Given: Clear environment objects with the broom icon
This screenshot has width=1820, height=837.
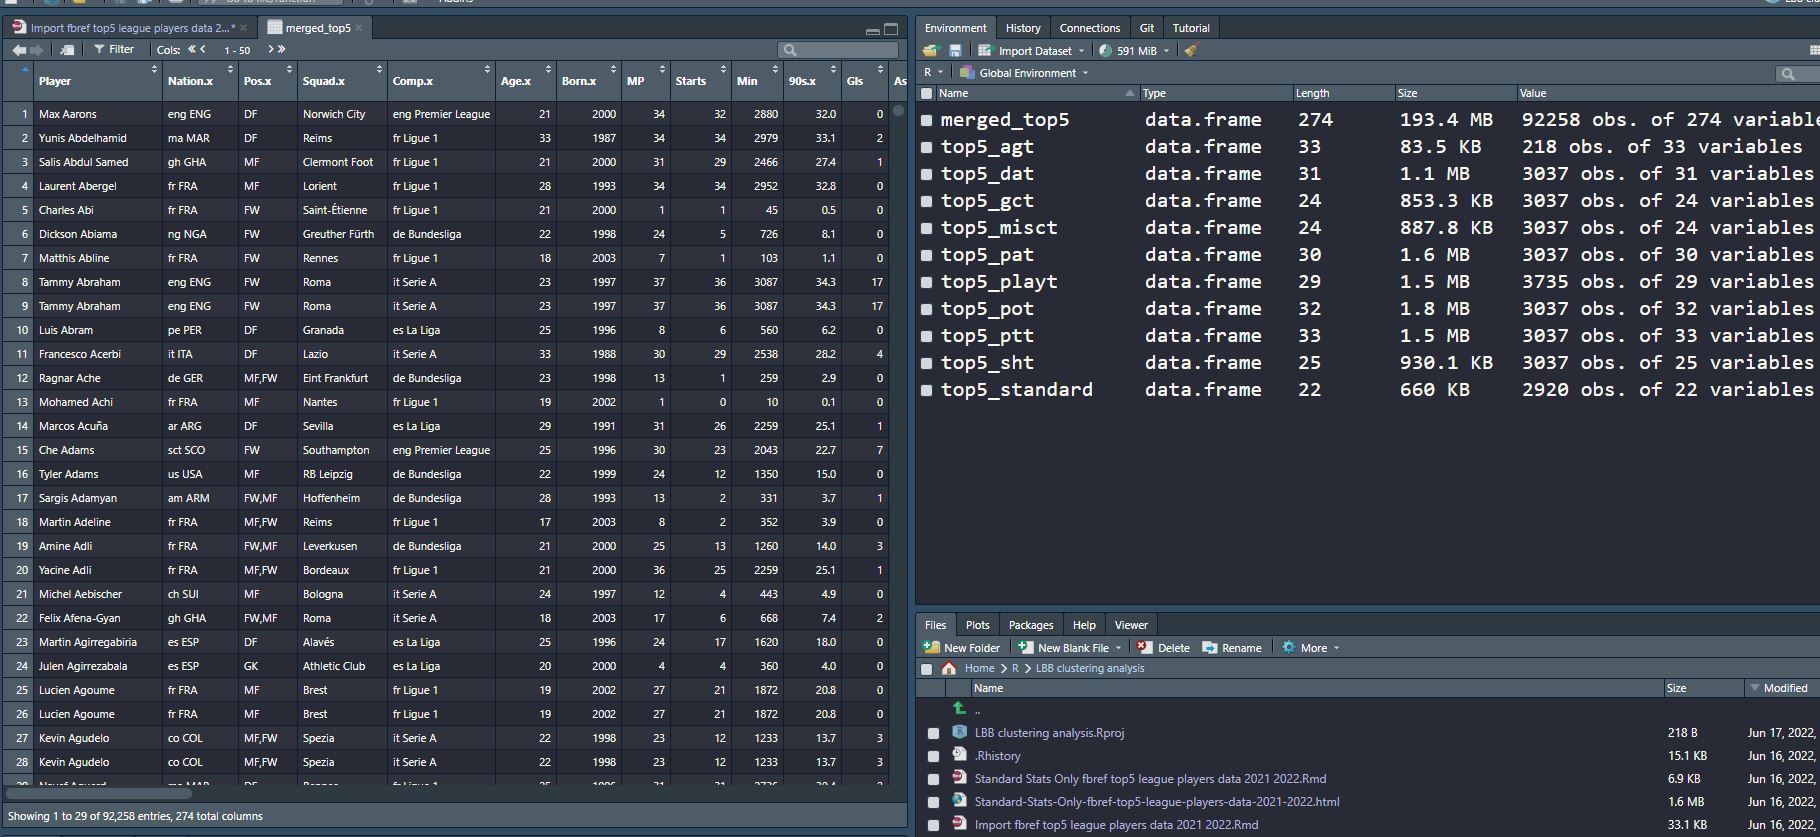Looking at the screenshot, I should point(1190,51).
